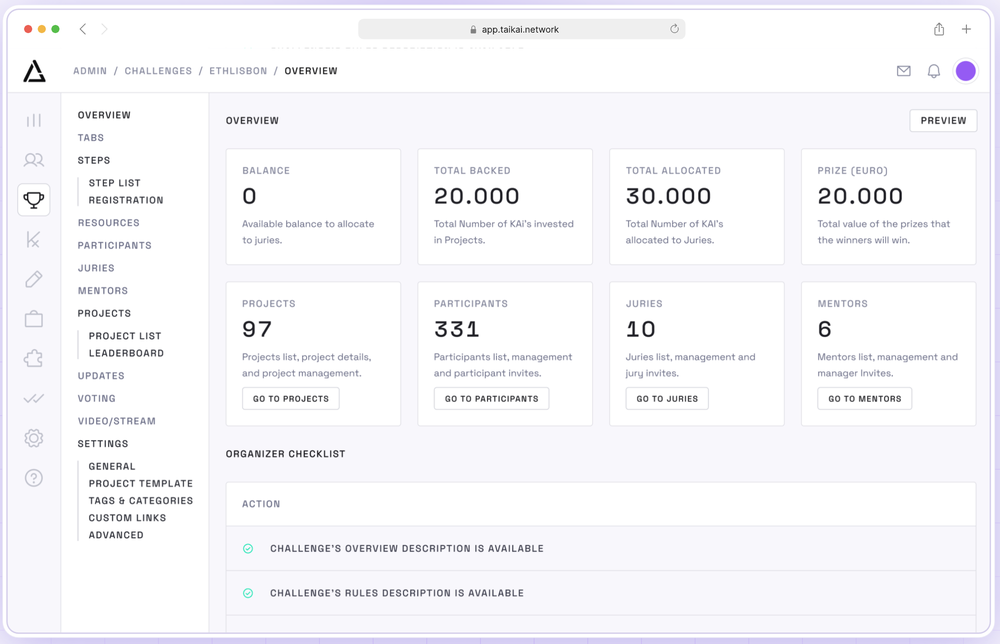The height and width of the screenshot is (644, 1000).
Task: Open the briefcase icon in left sidebar
Action: click(x=34, y=319)
